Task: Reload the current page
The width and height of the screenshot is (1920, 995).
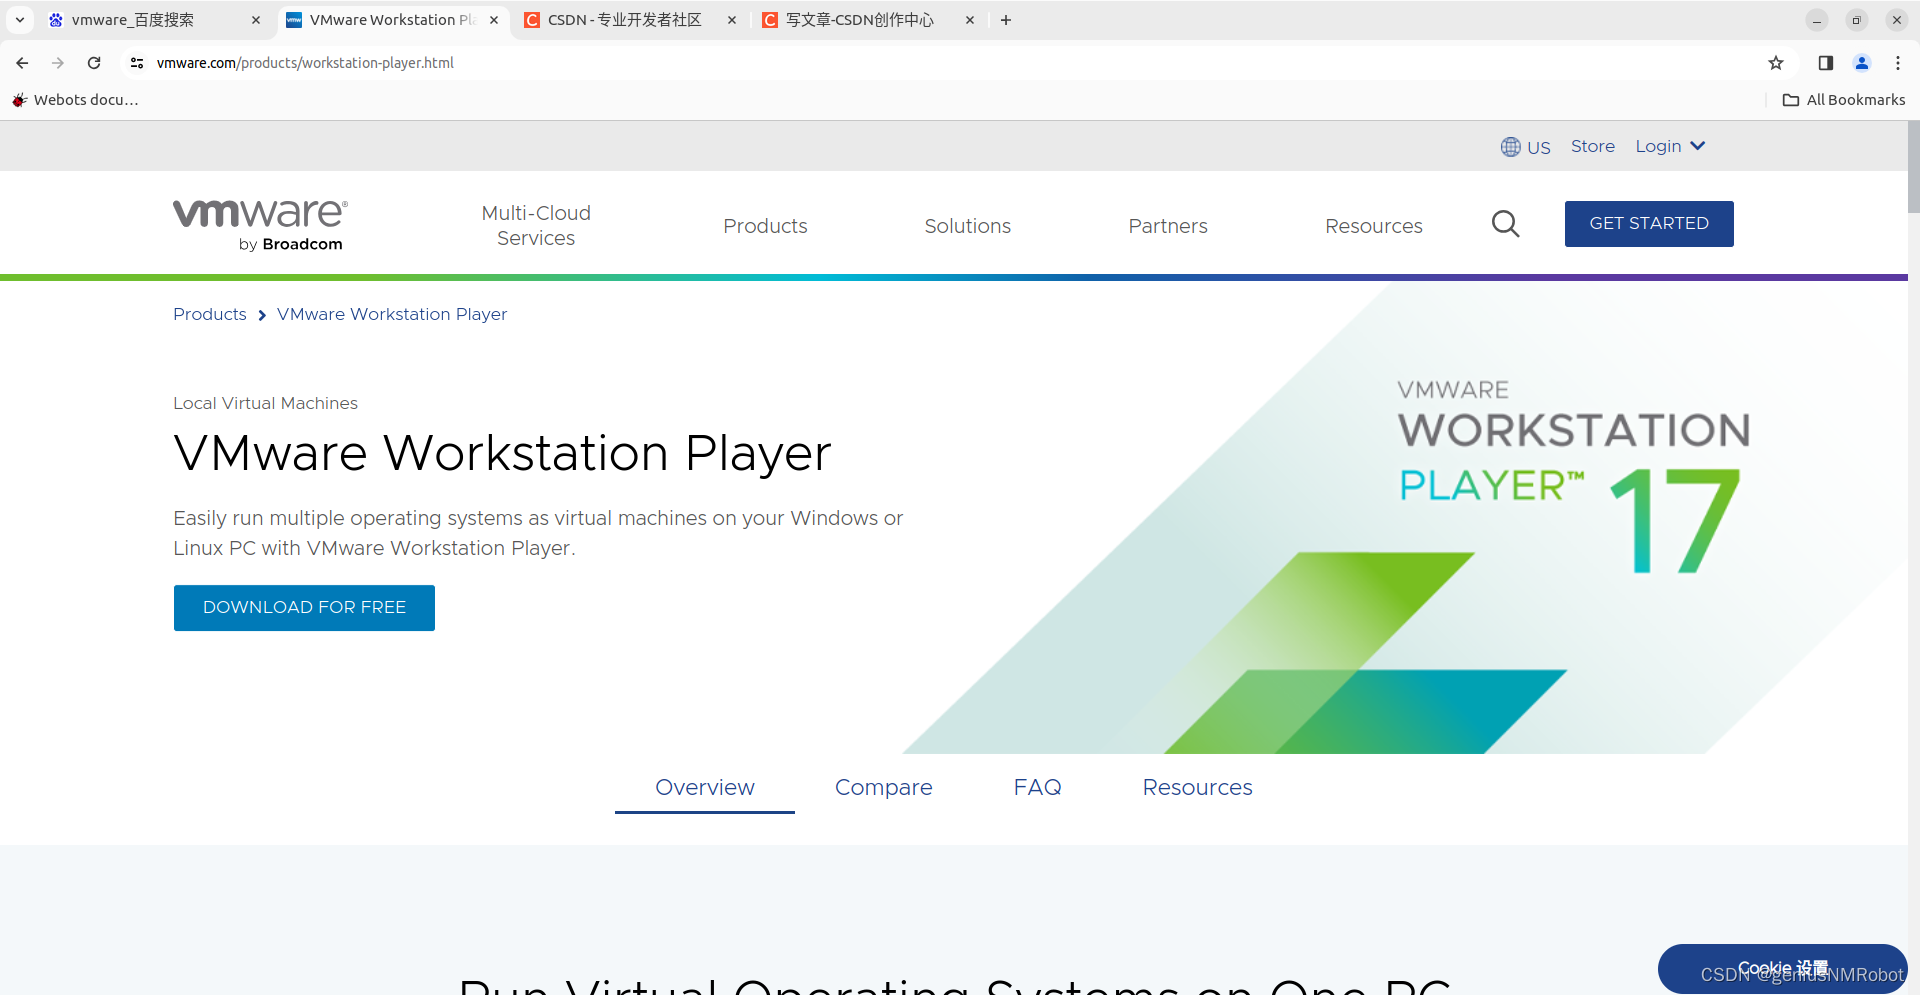Action: click(x=93, y=62)
